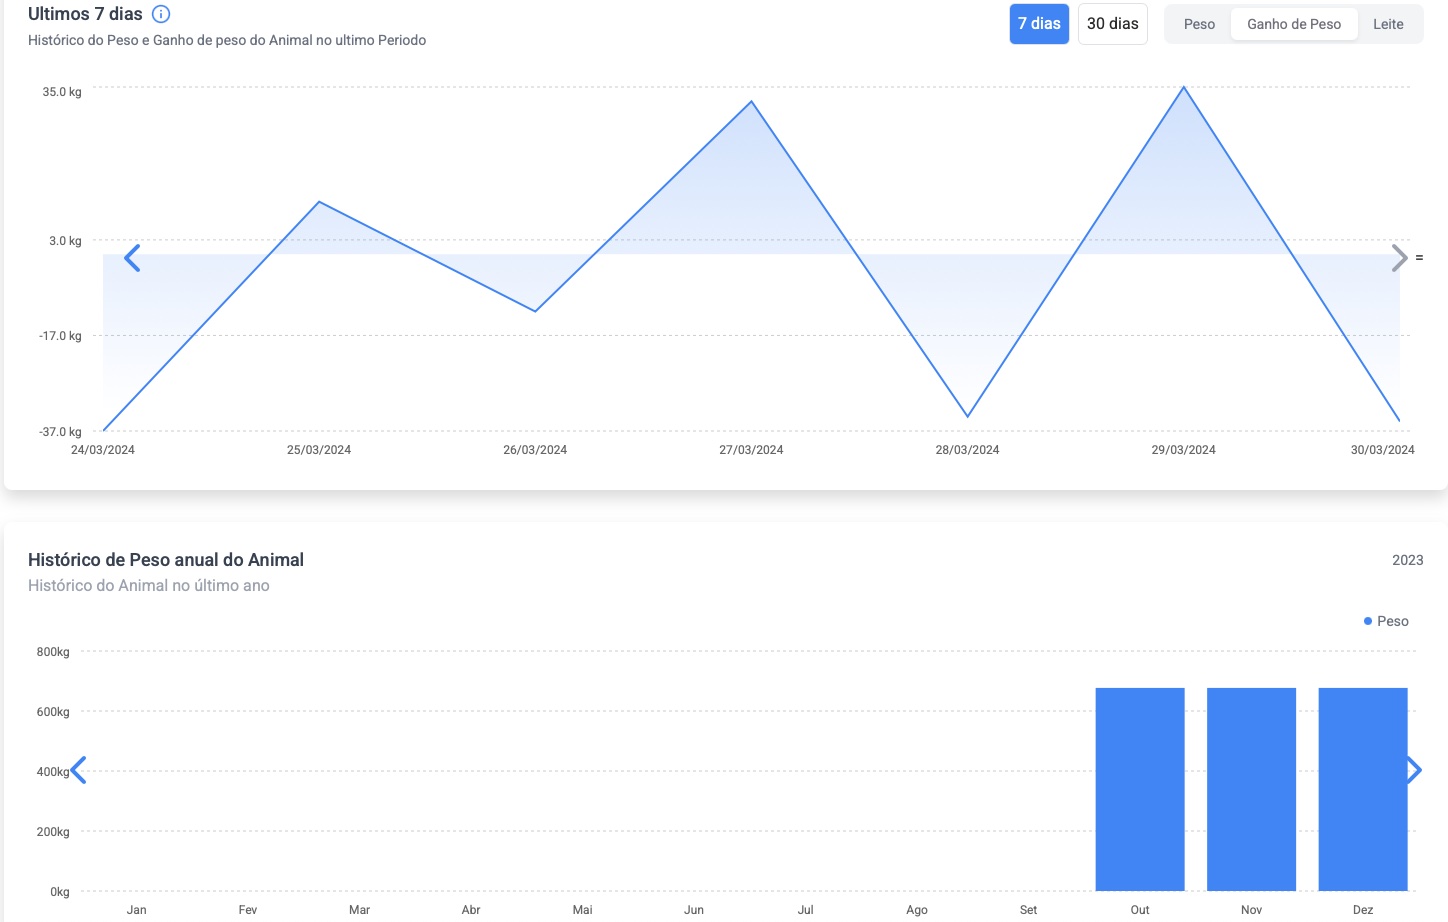1448x922 pixels.
Task: Click the Jan month label
Action: click(x=137, y=910)
